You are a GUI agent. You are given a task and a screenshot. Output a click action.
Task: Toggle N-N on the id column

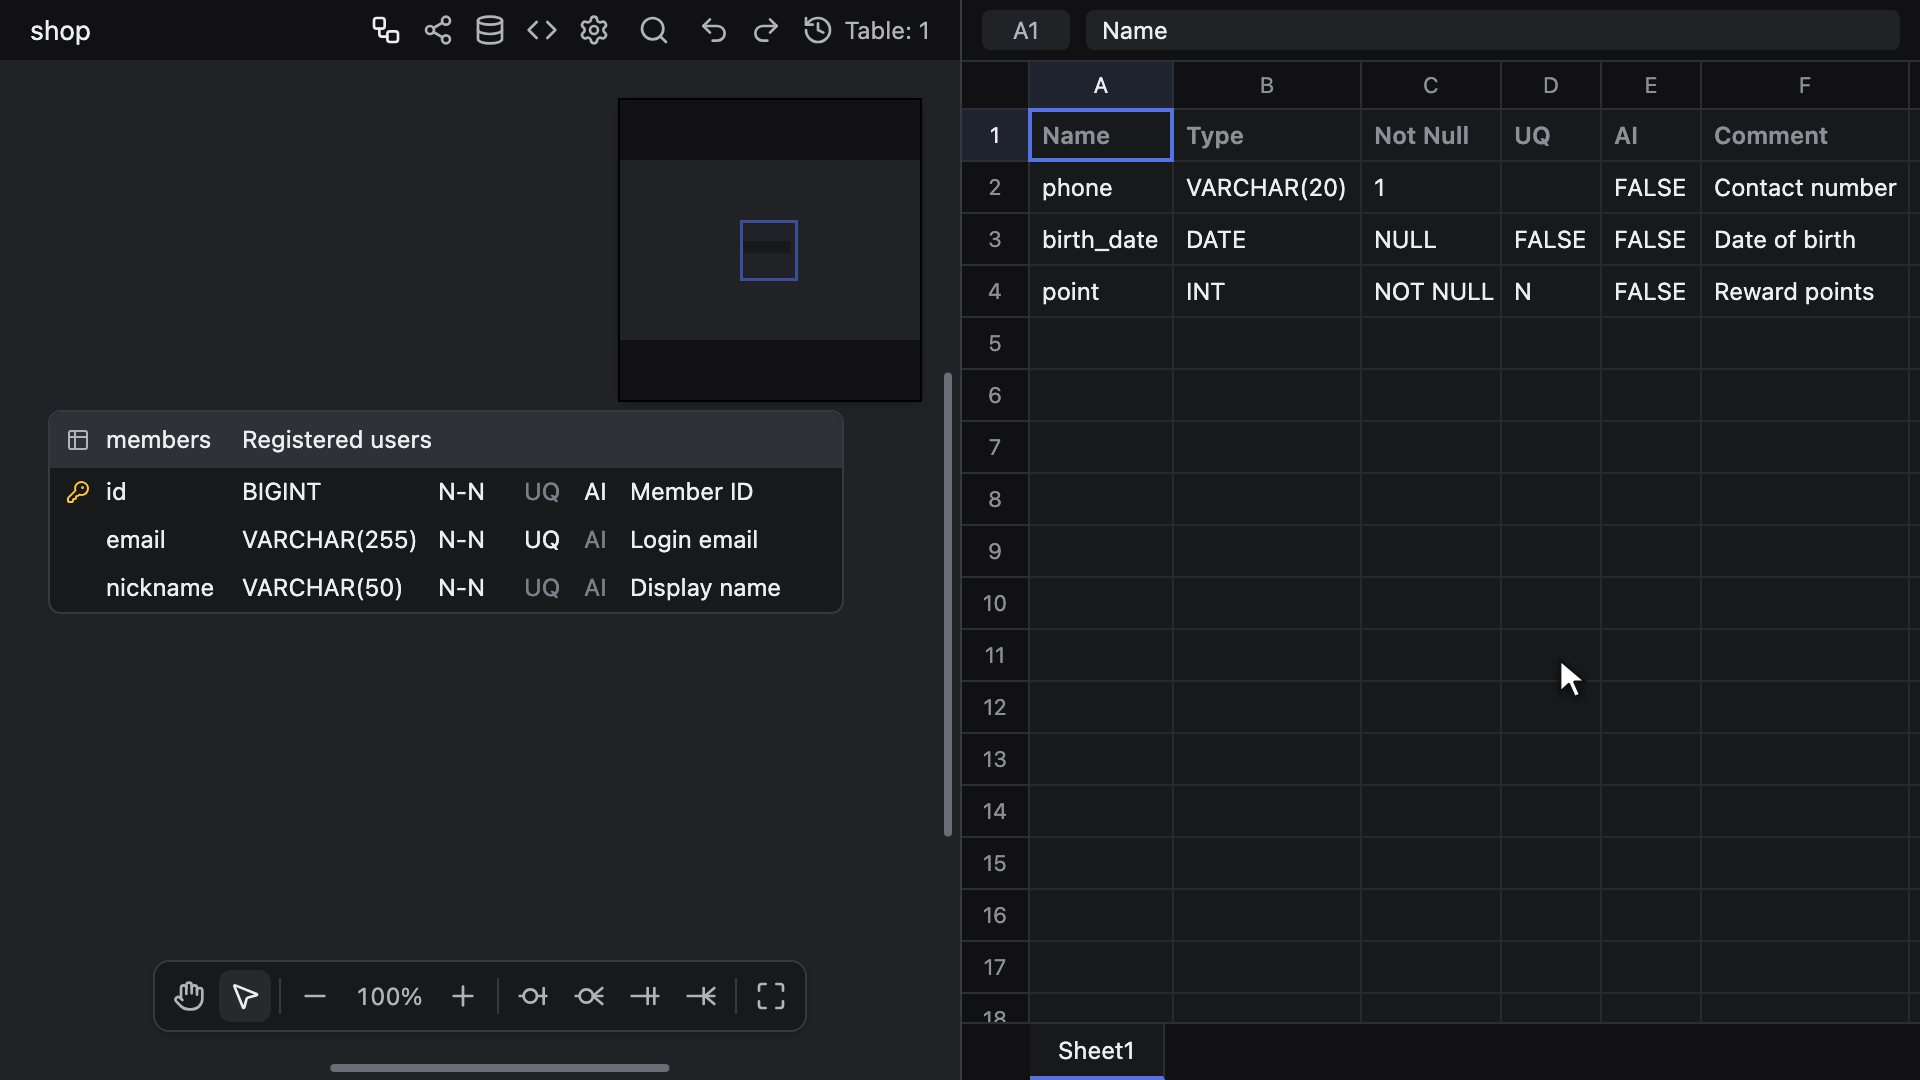(x=461, y=492)
